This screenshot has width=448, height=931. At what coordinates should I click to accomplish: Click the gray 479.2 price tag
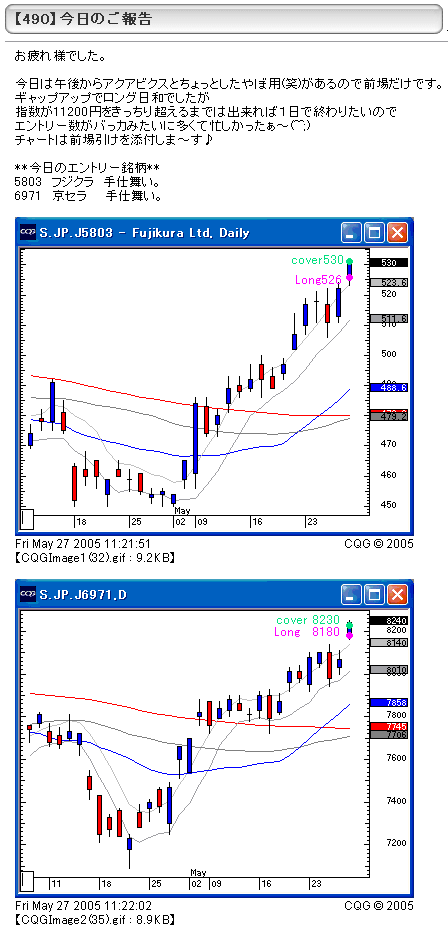pos(389,417)
